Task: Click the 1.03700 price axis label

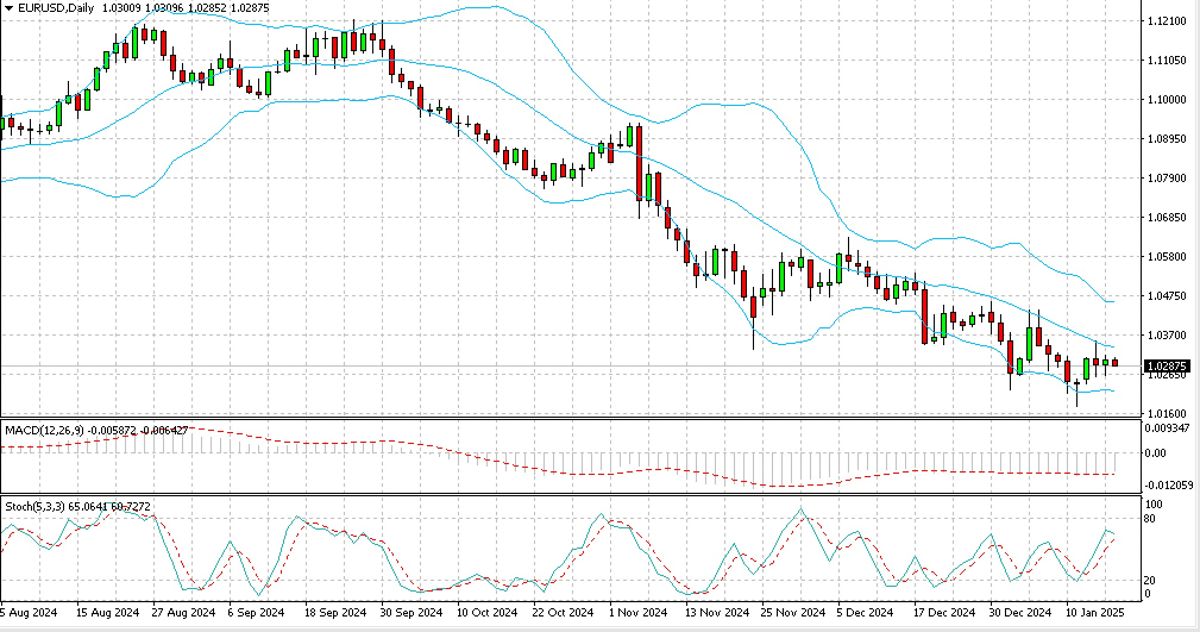Action: click(x=1167, y=336)
